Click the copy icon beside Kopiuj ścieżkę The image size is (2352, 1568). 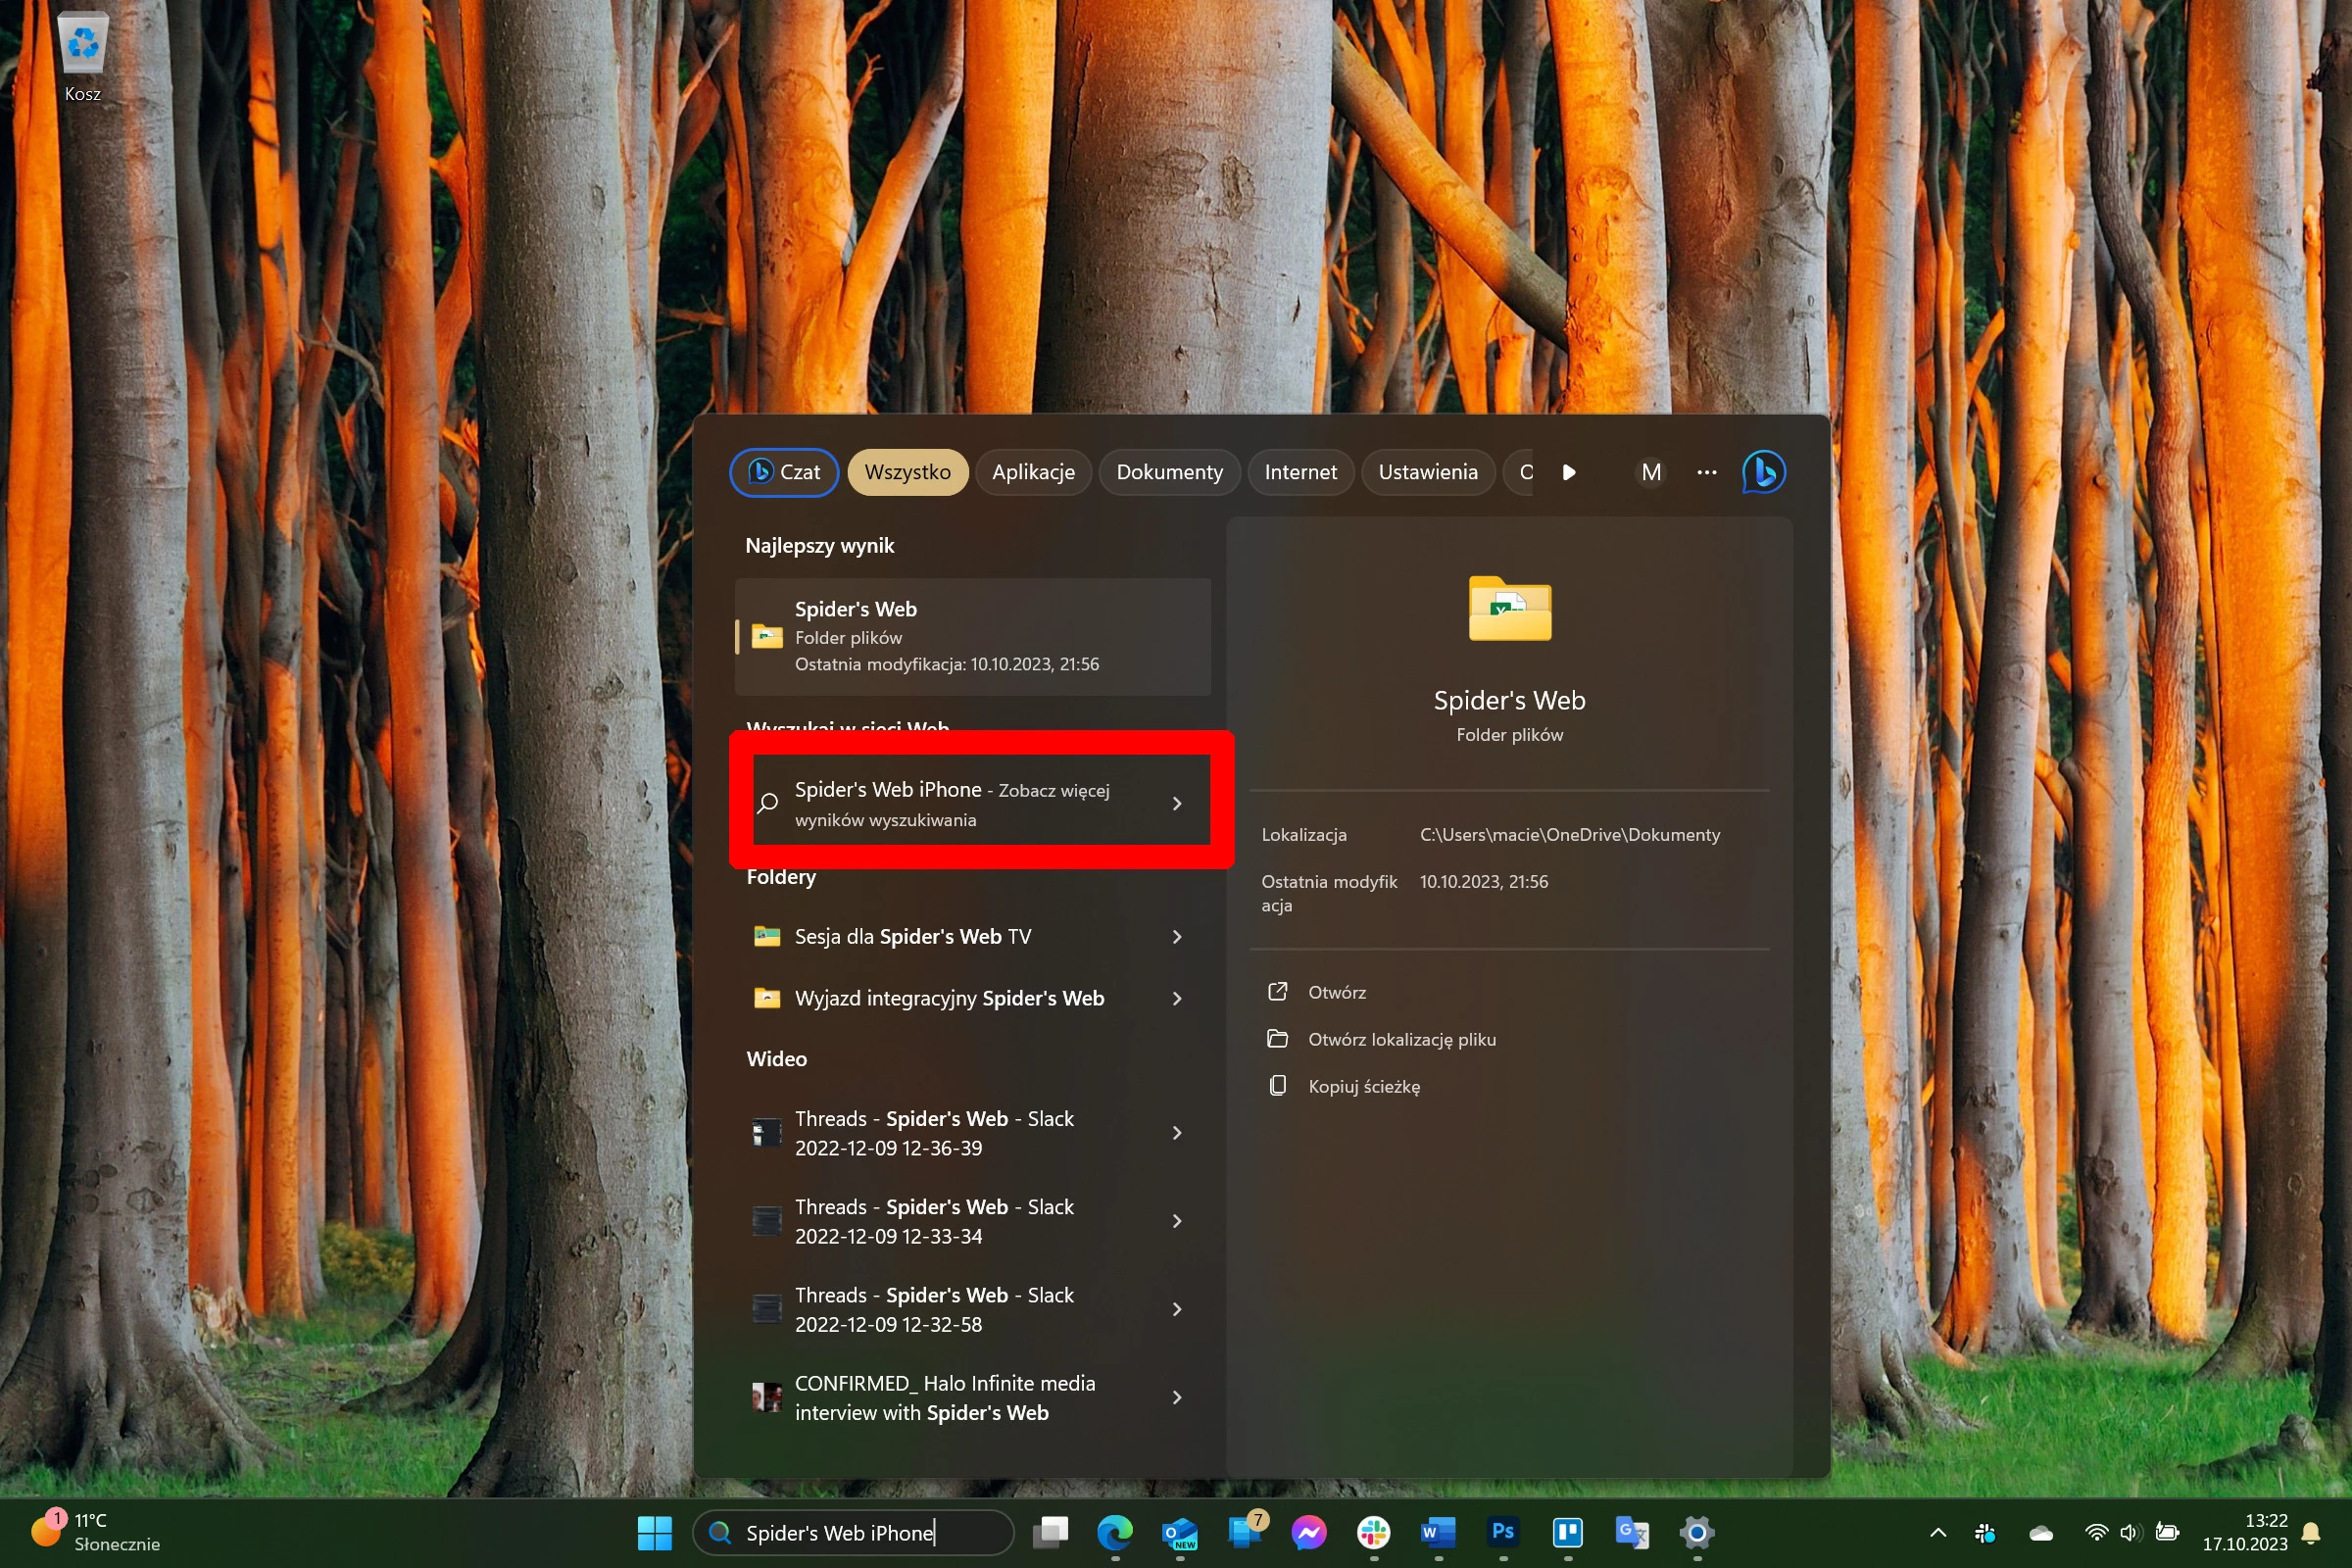pyautogui.click(x=1278, y=1085)
